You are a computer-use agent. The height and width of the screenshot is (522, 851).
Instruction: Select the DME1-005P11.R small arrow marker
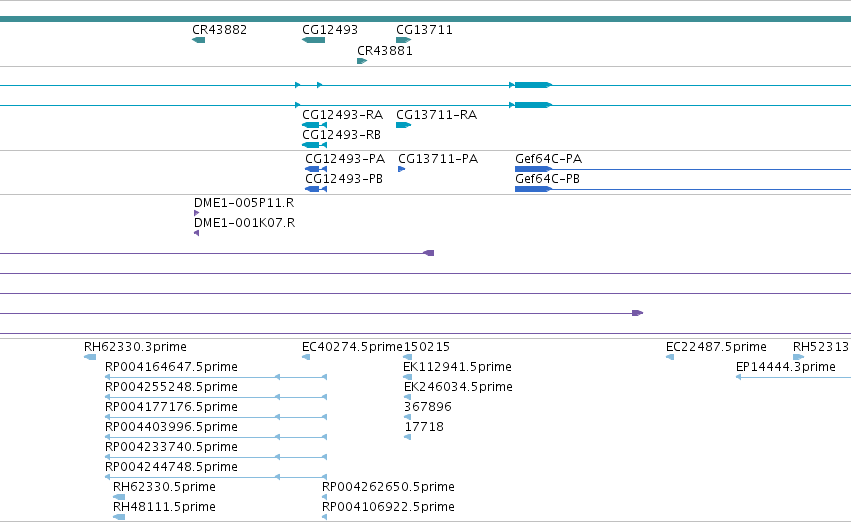click(x=196, y=213)
